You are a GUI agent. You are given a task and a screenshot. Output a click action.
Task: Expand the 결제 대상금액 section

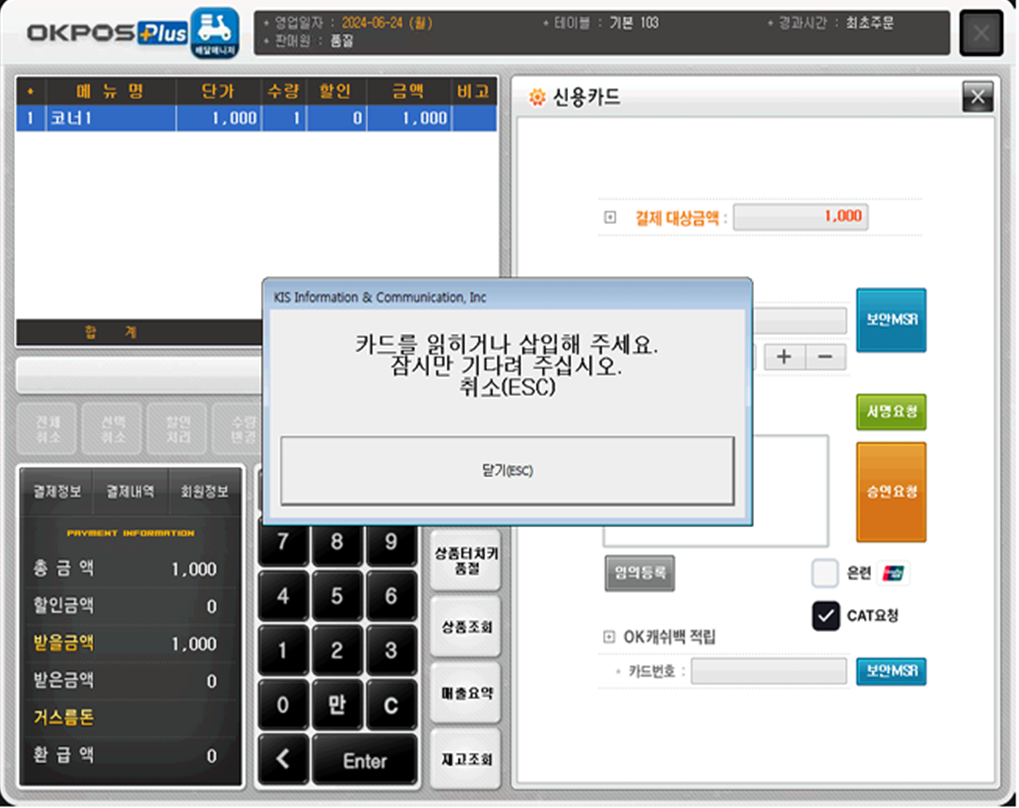(610, 217)
